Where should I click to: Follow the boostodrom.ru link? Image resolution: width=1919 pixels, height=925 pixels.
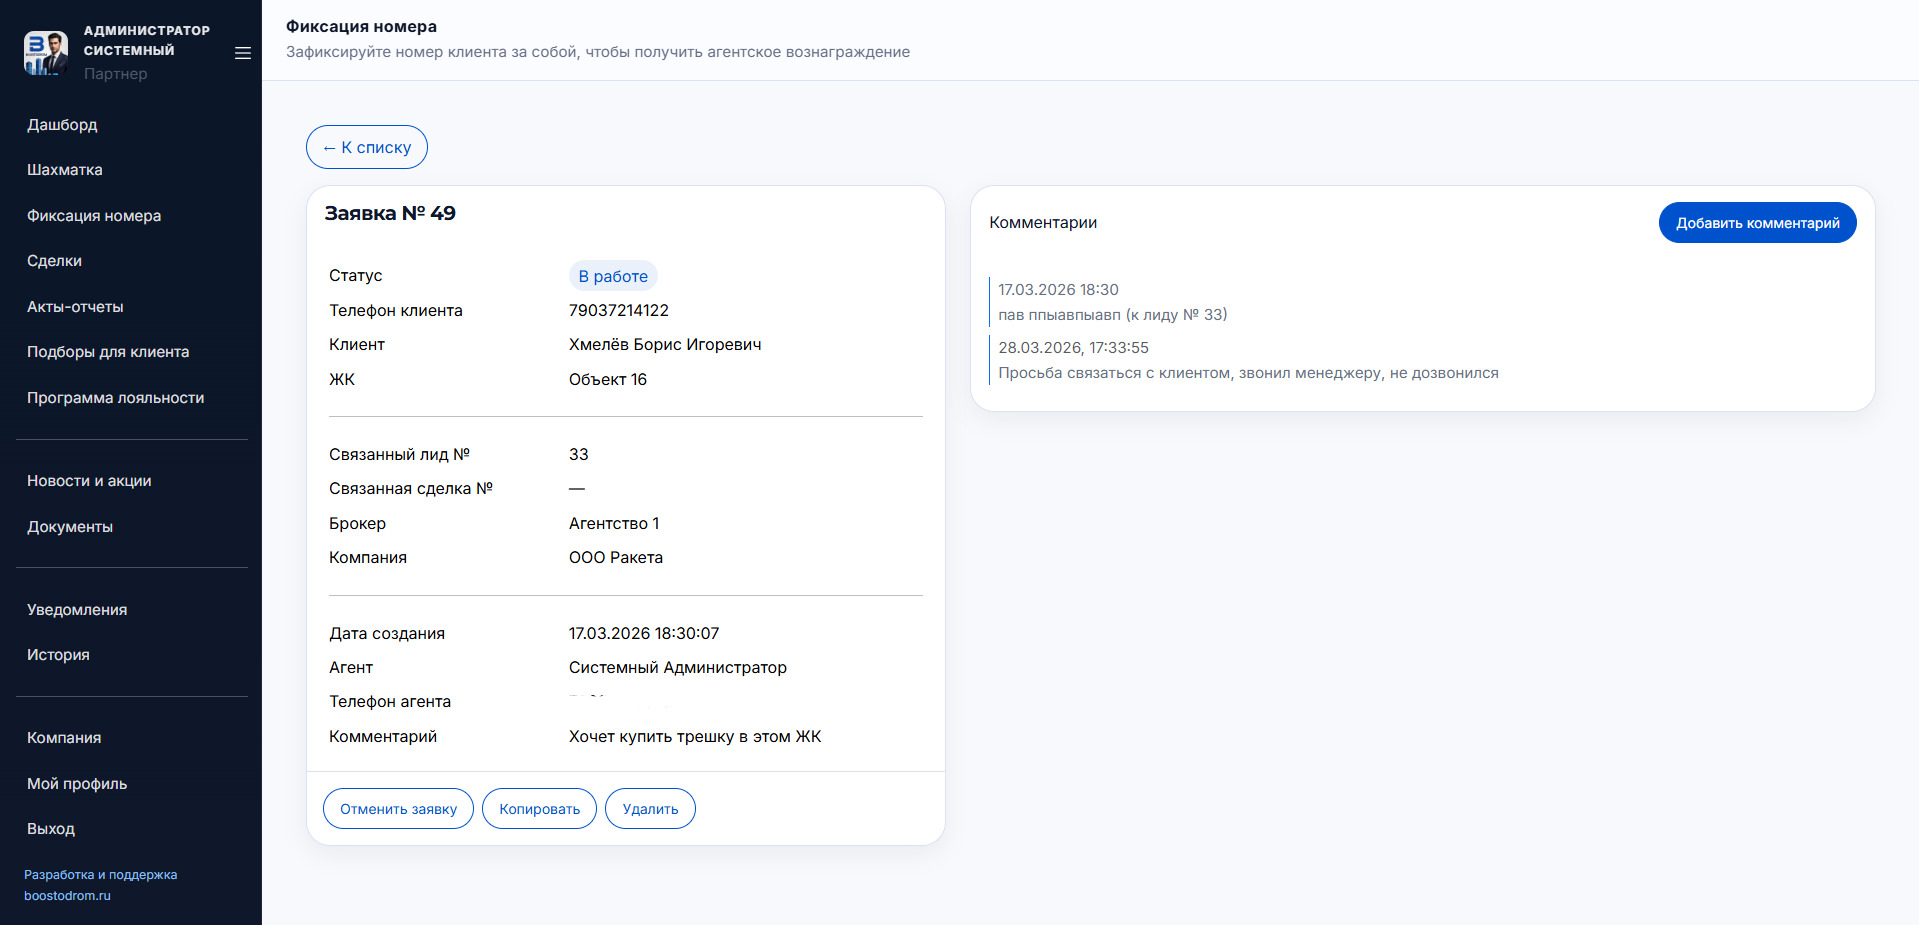(x=67, y=896)
